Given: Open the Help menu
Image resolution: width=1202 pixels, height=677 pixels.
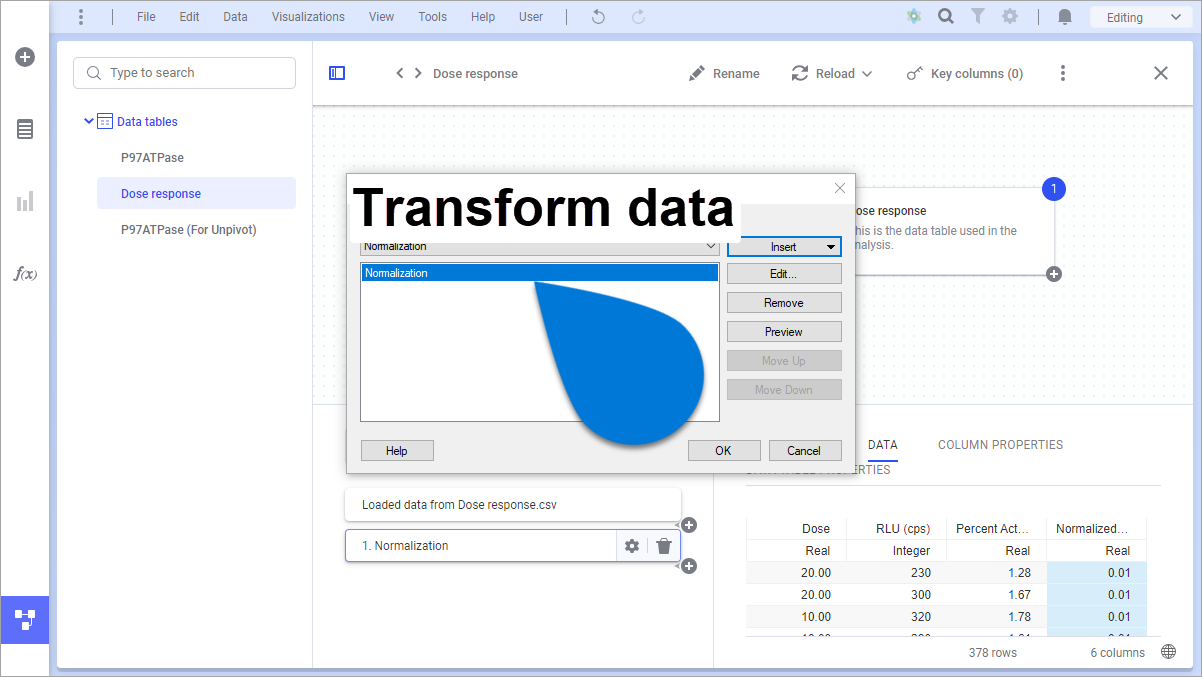Looking at the screenshot, I should (x=483, y=17).
